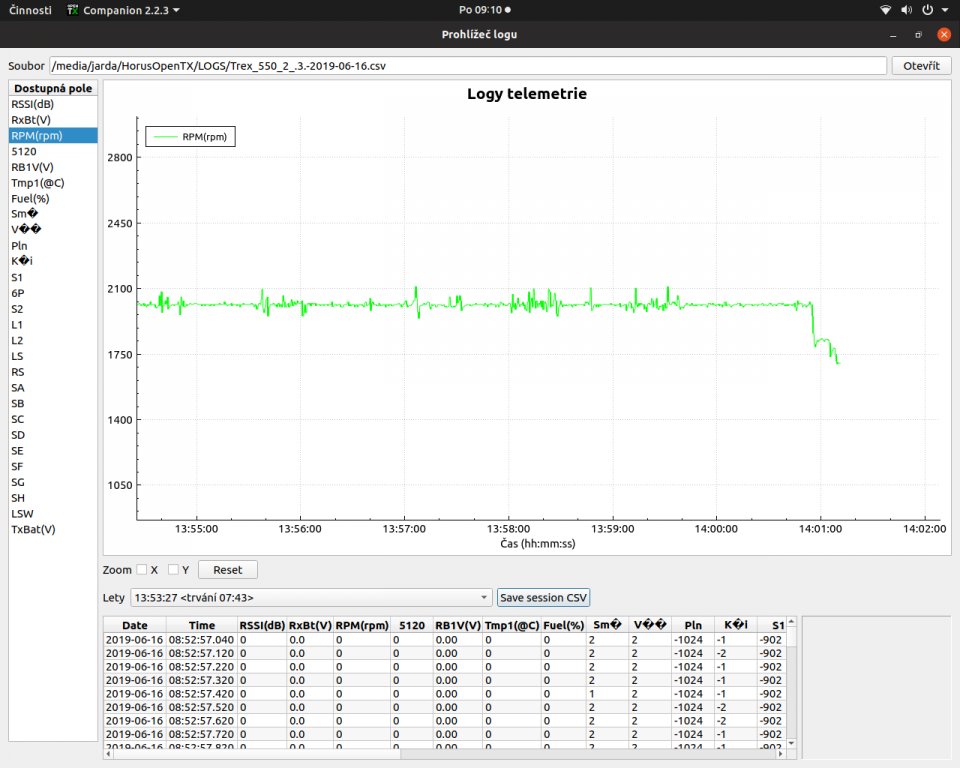
Task: Click Save session CSV button
Action: coord(544,598)
